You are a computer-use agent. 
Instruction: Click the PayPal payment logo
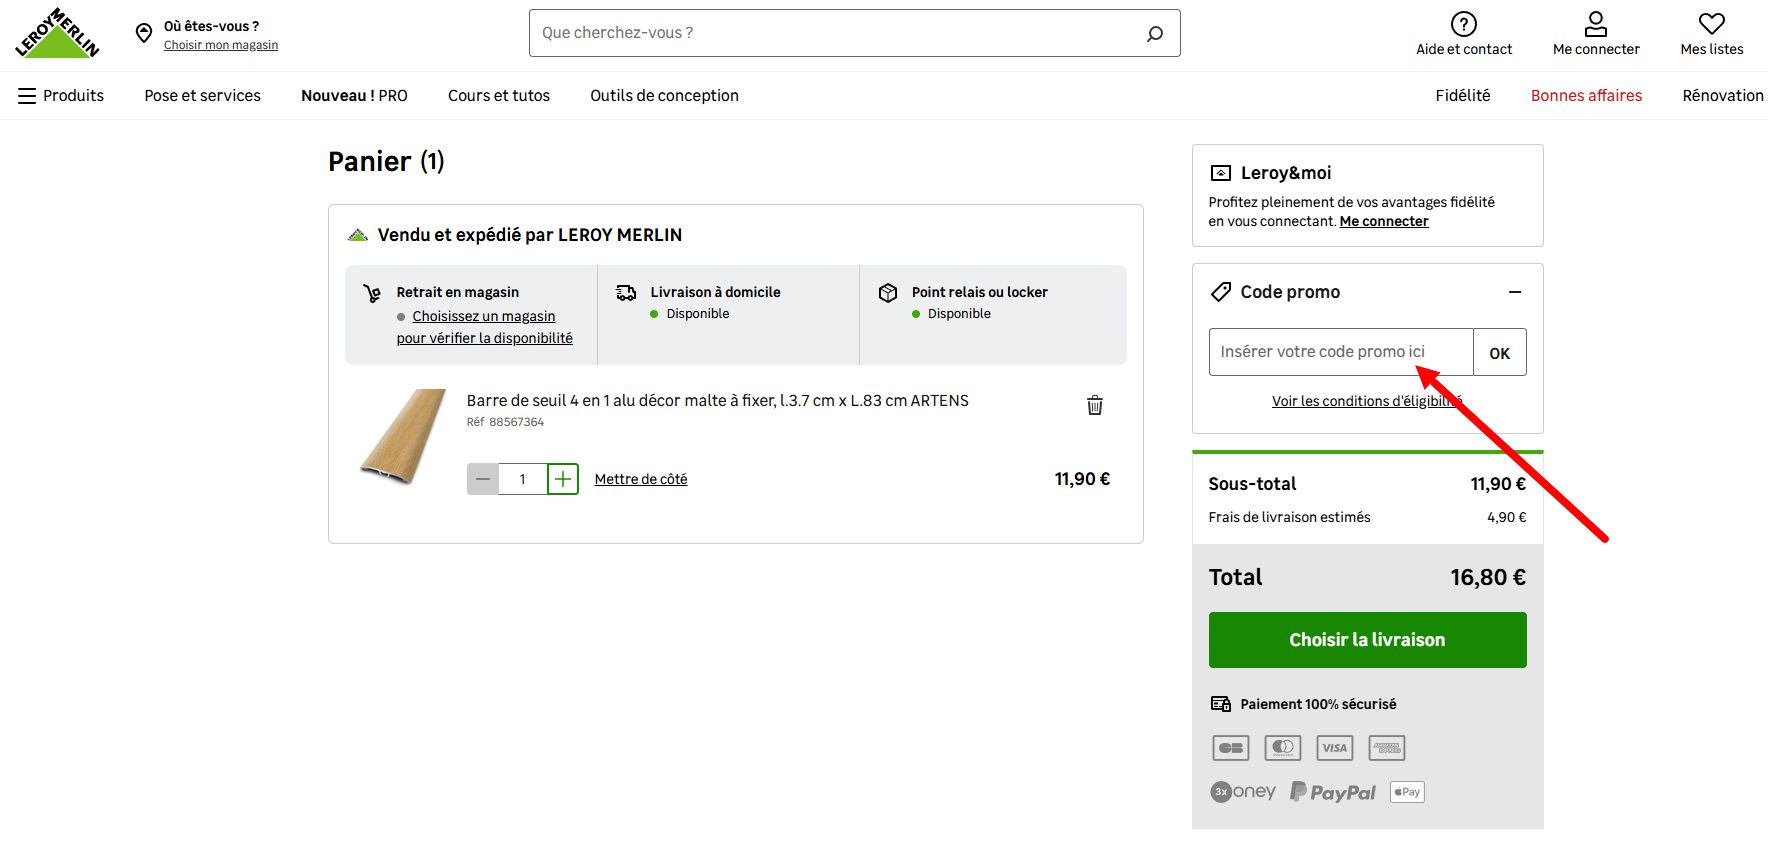click(x=1333, y=792)
